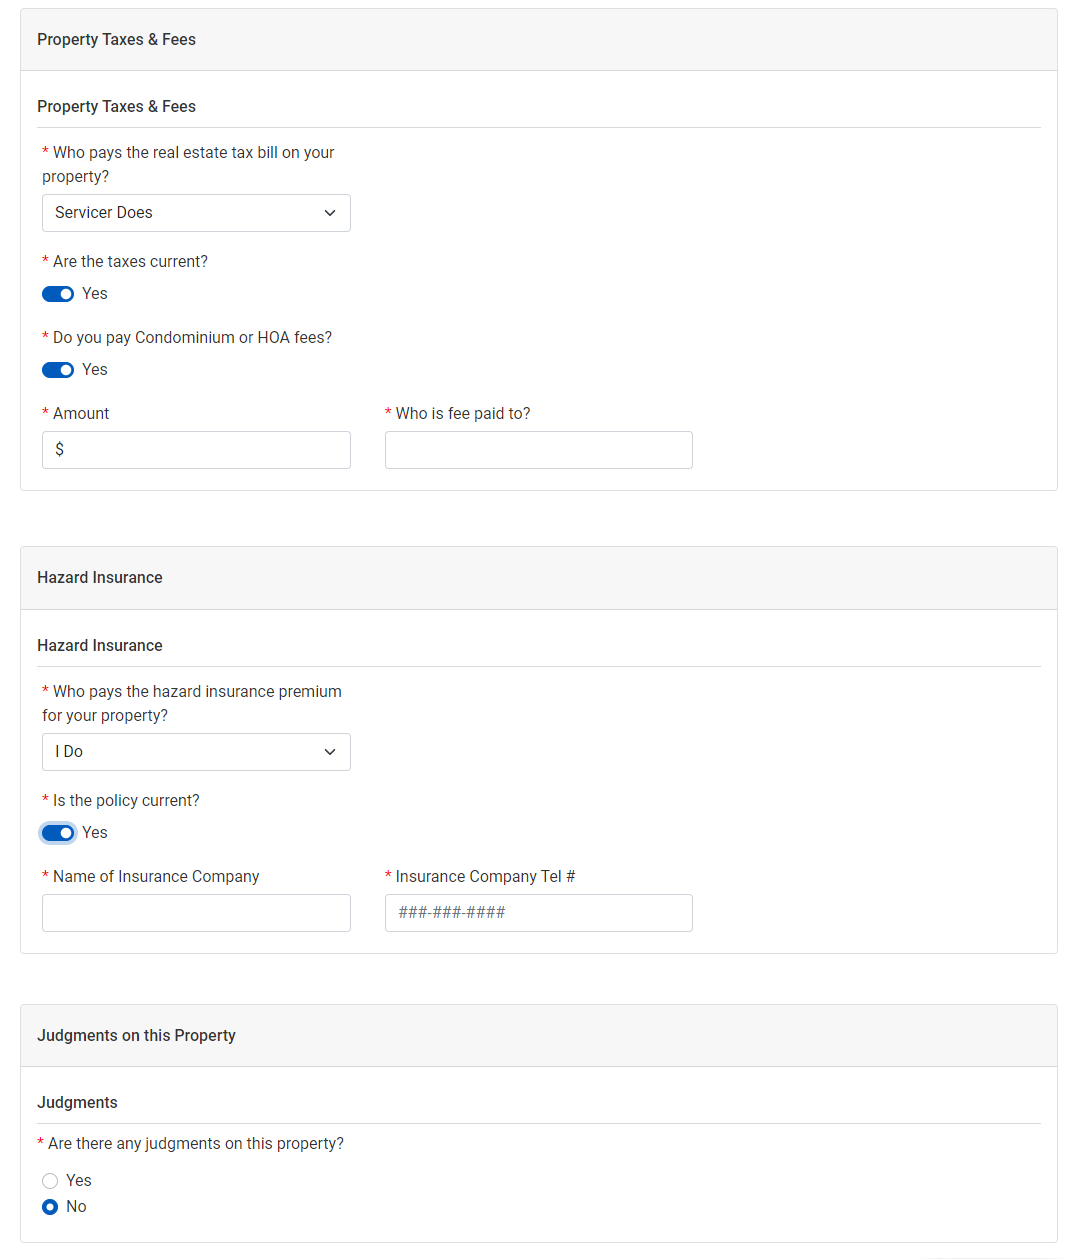Toggle the "Are the taxes current?" switch
This screenshot has height=1259, width=1078.
[x=58, y=294]
